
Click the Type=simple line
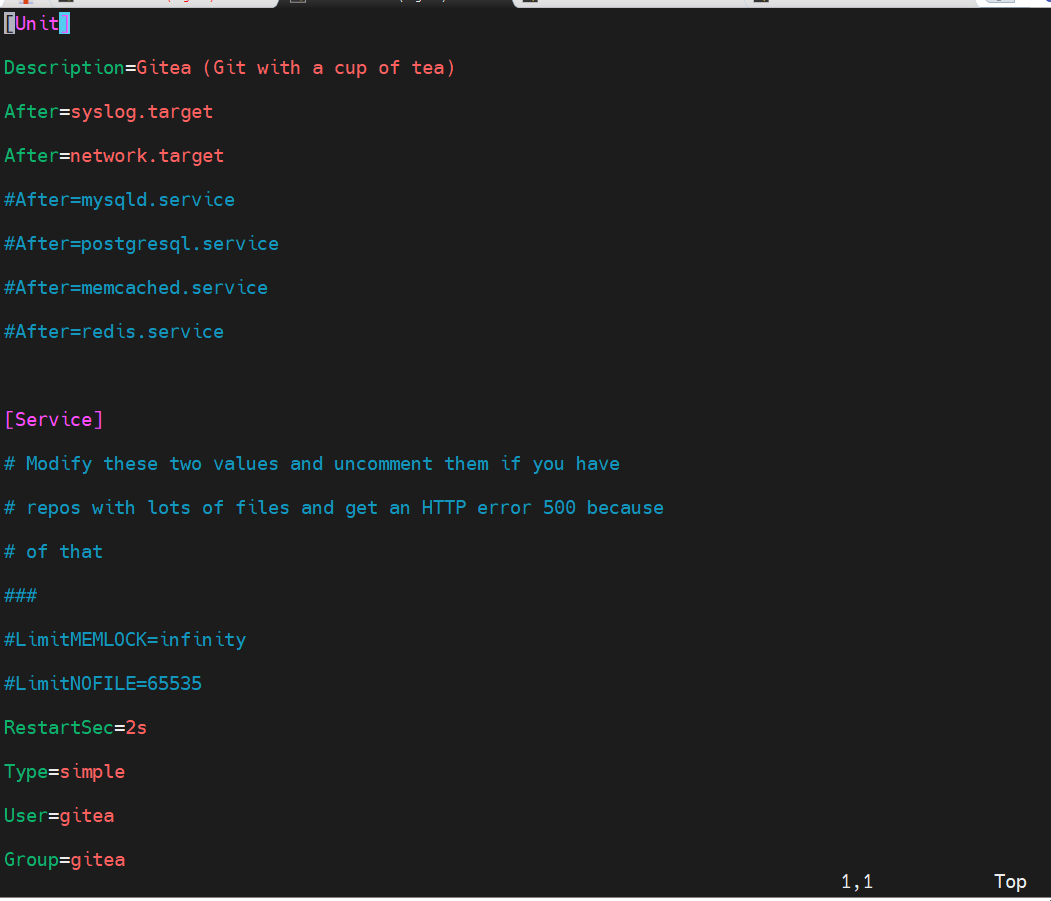pyautogui.click(x=64, y=772)
